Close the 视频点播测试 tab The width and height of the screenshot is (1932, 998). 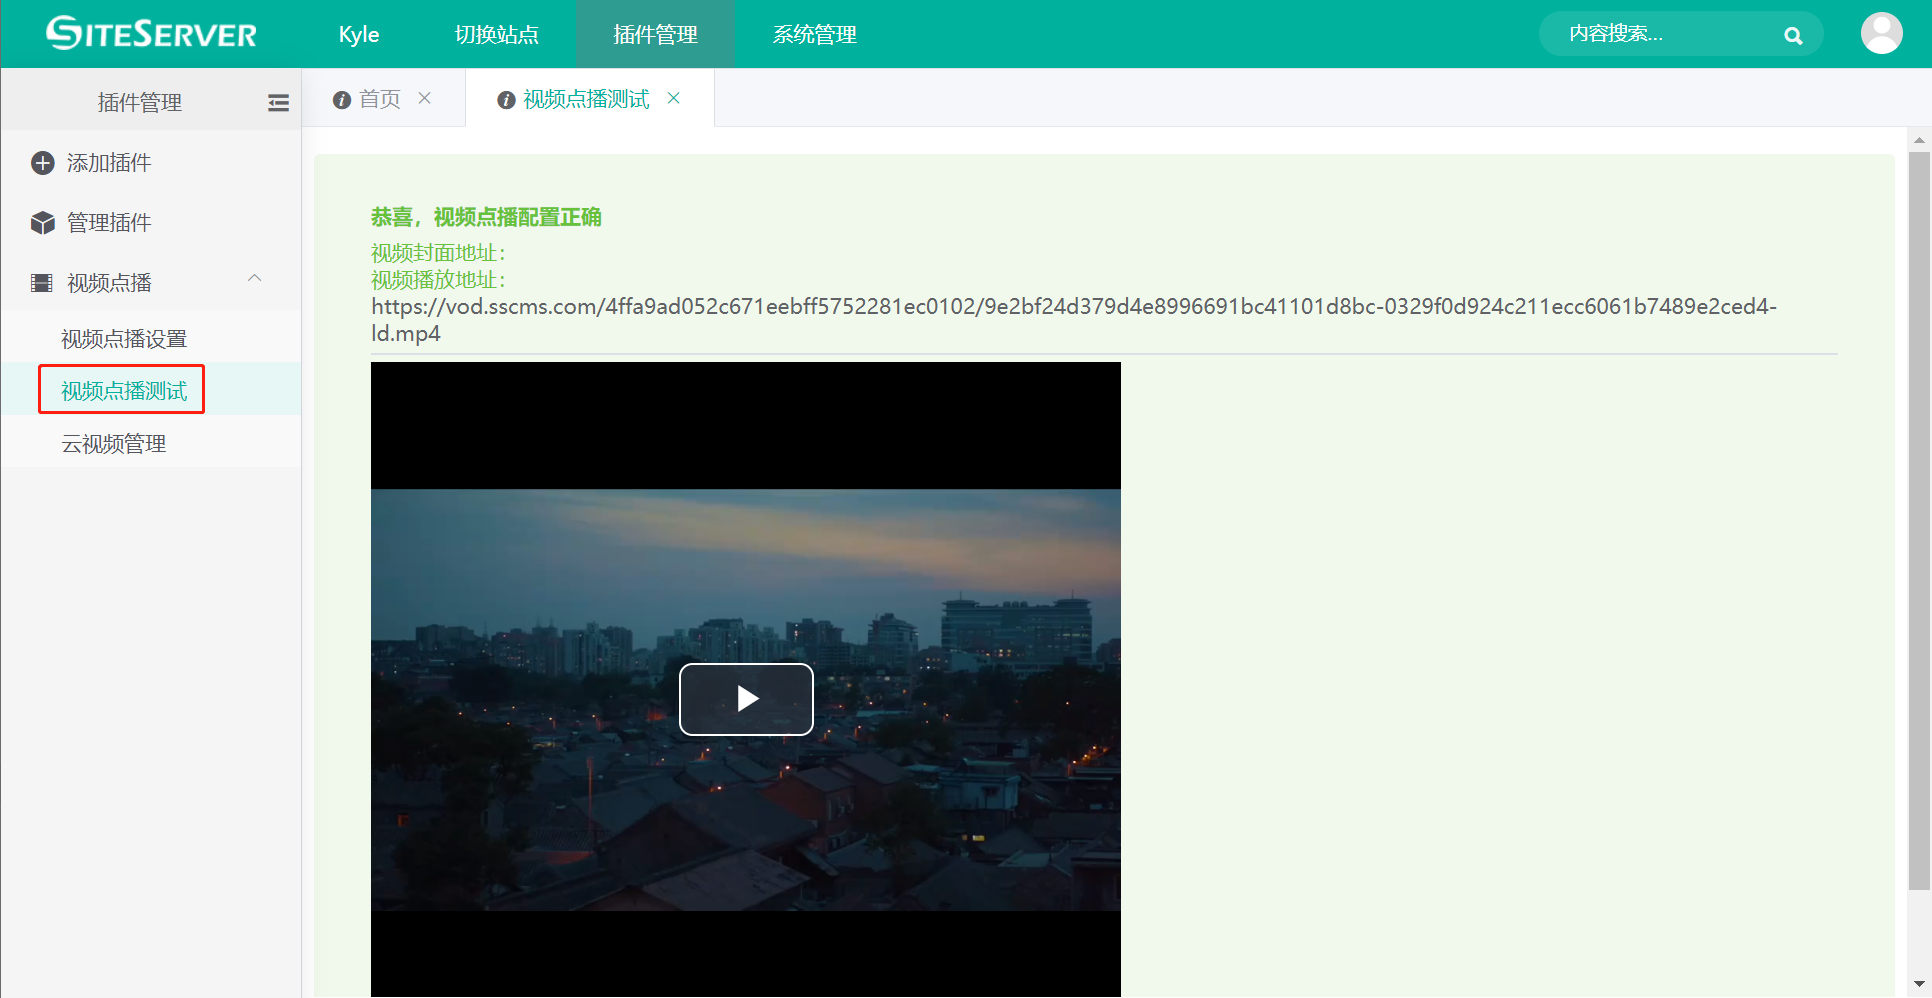(x=674, y=98)
